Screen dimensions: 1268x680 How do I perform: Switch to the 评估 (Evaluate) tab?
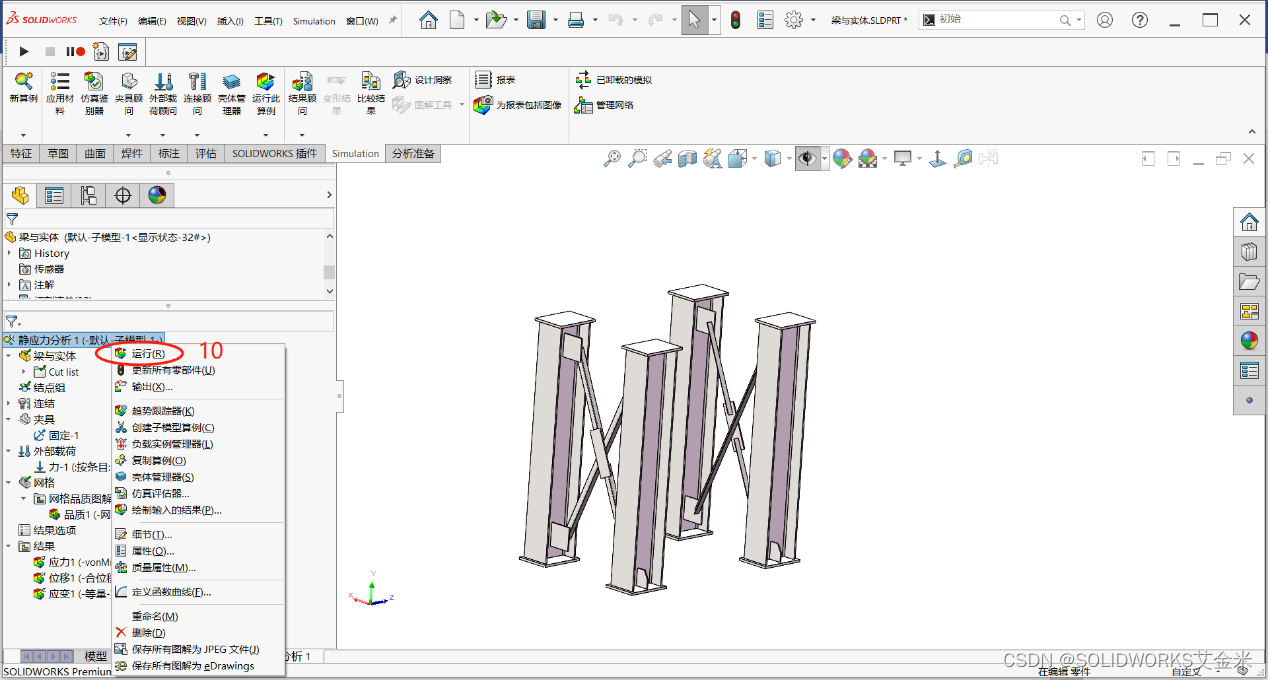click(x=206, y=153)
